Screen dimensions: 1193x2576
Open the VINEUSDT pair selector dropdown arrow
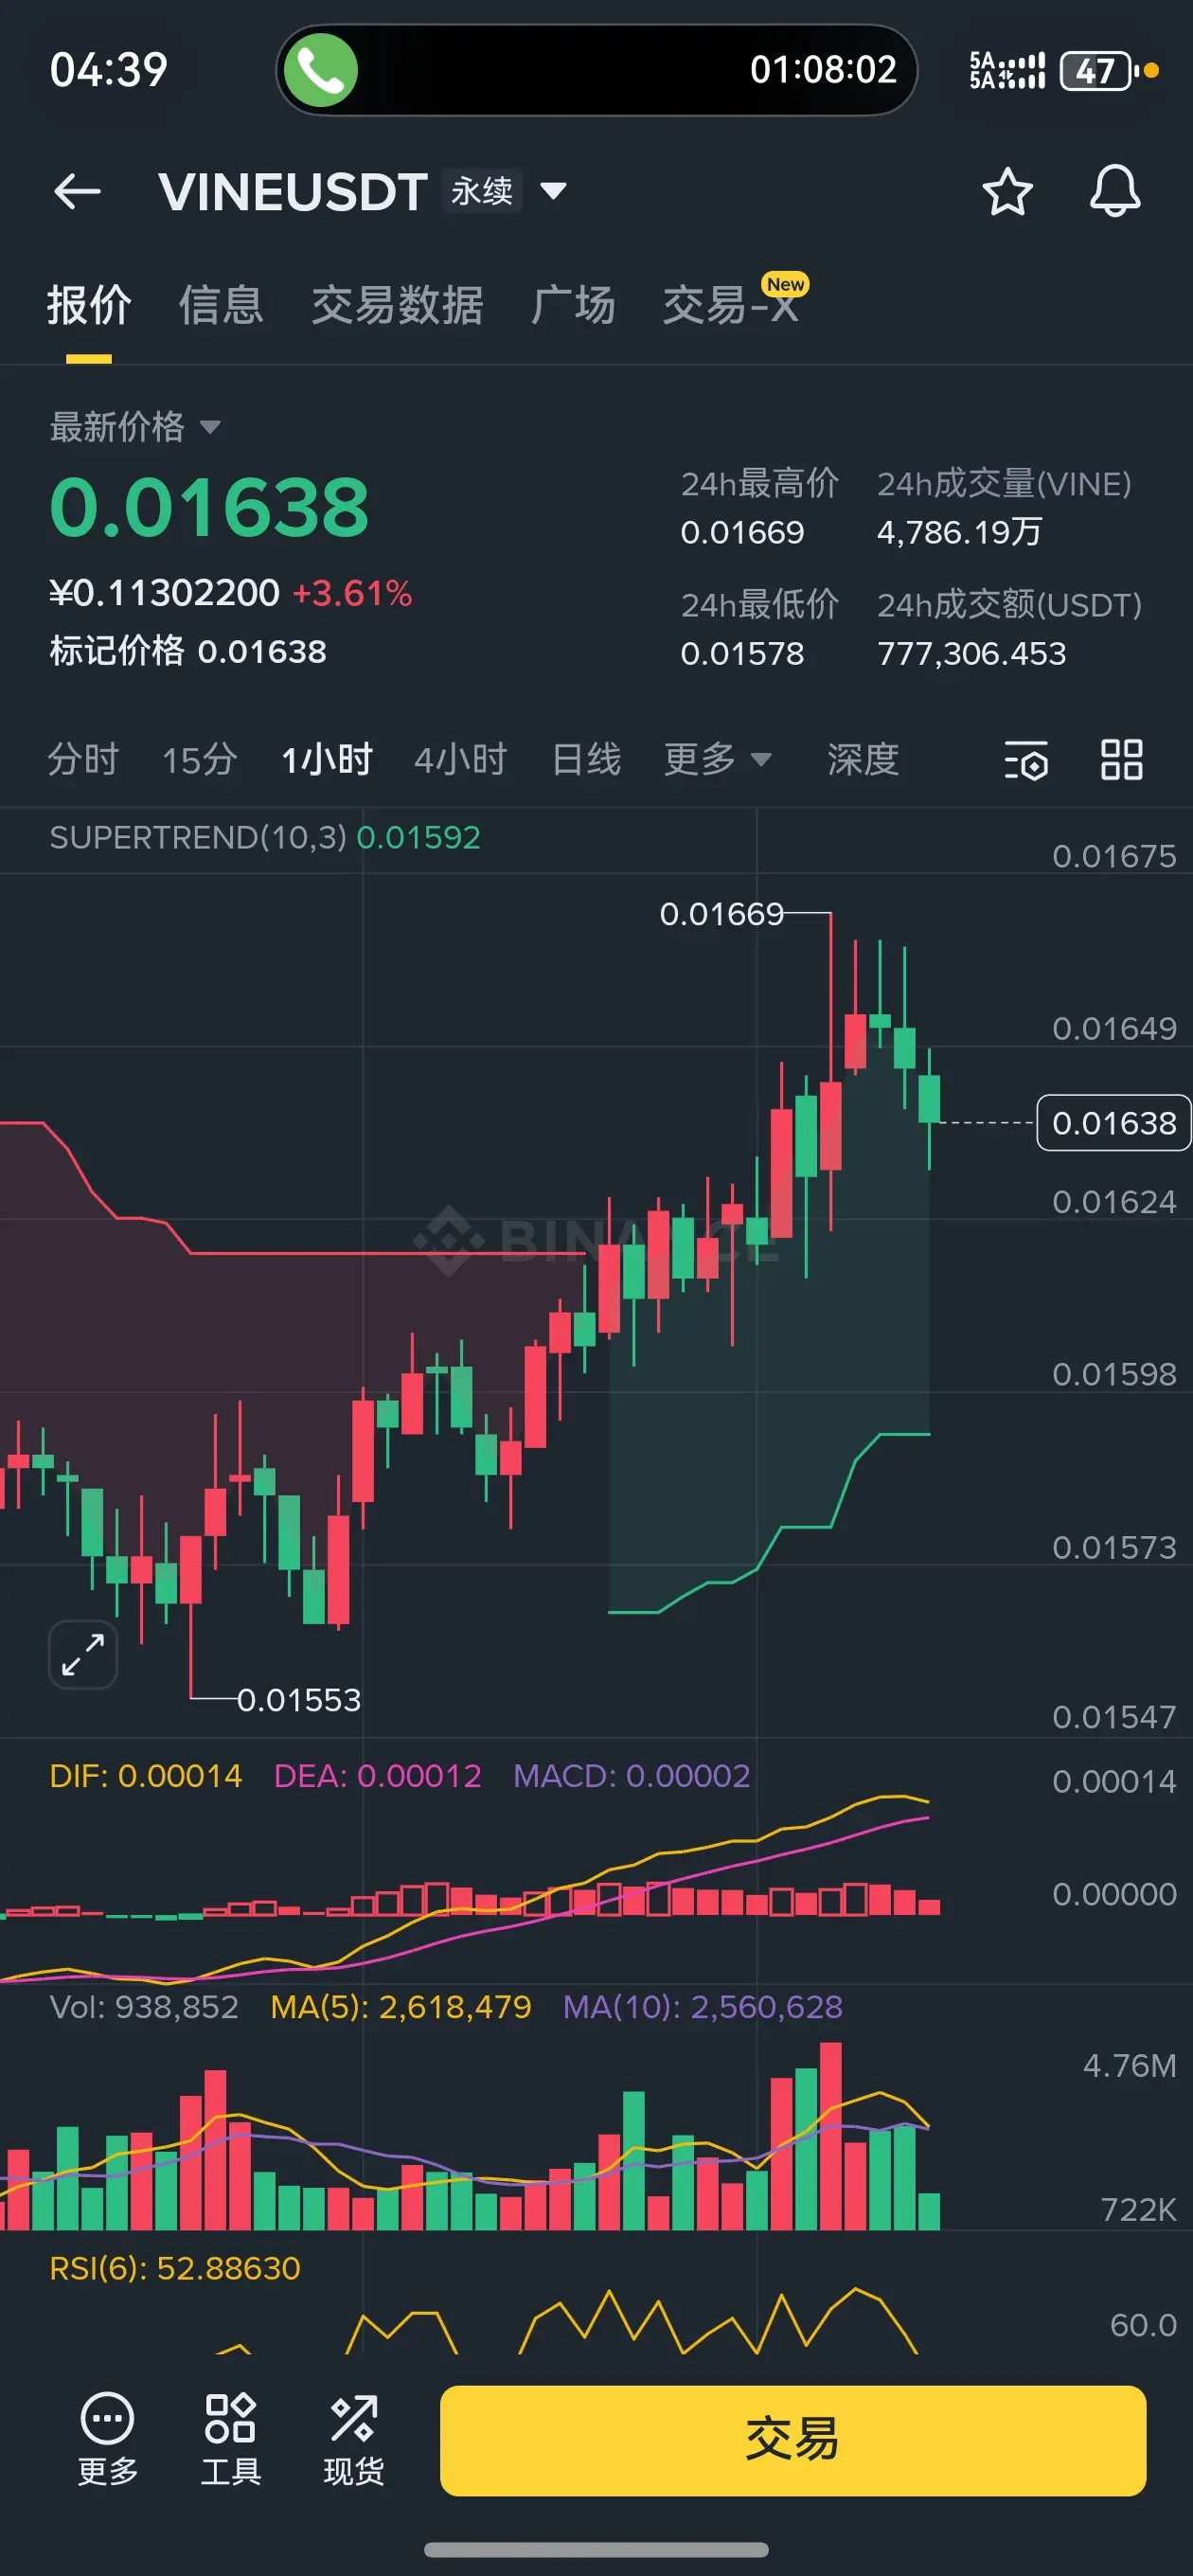click(x=553, y=190)
